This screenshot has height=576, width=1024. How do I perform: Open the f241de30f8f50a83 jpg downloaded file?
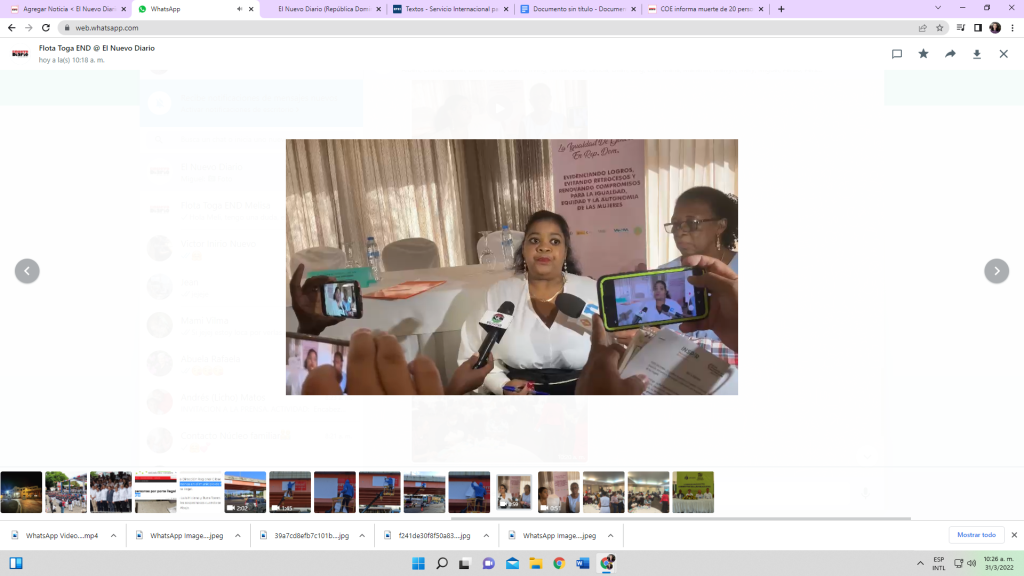click(x=425, y=535)
